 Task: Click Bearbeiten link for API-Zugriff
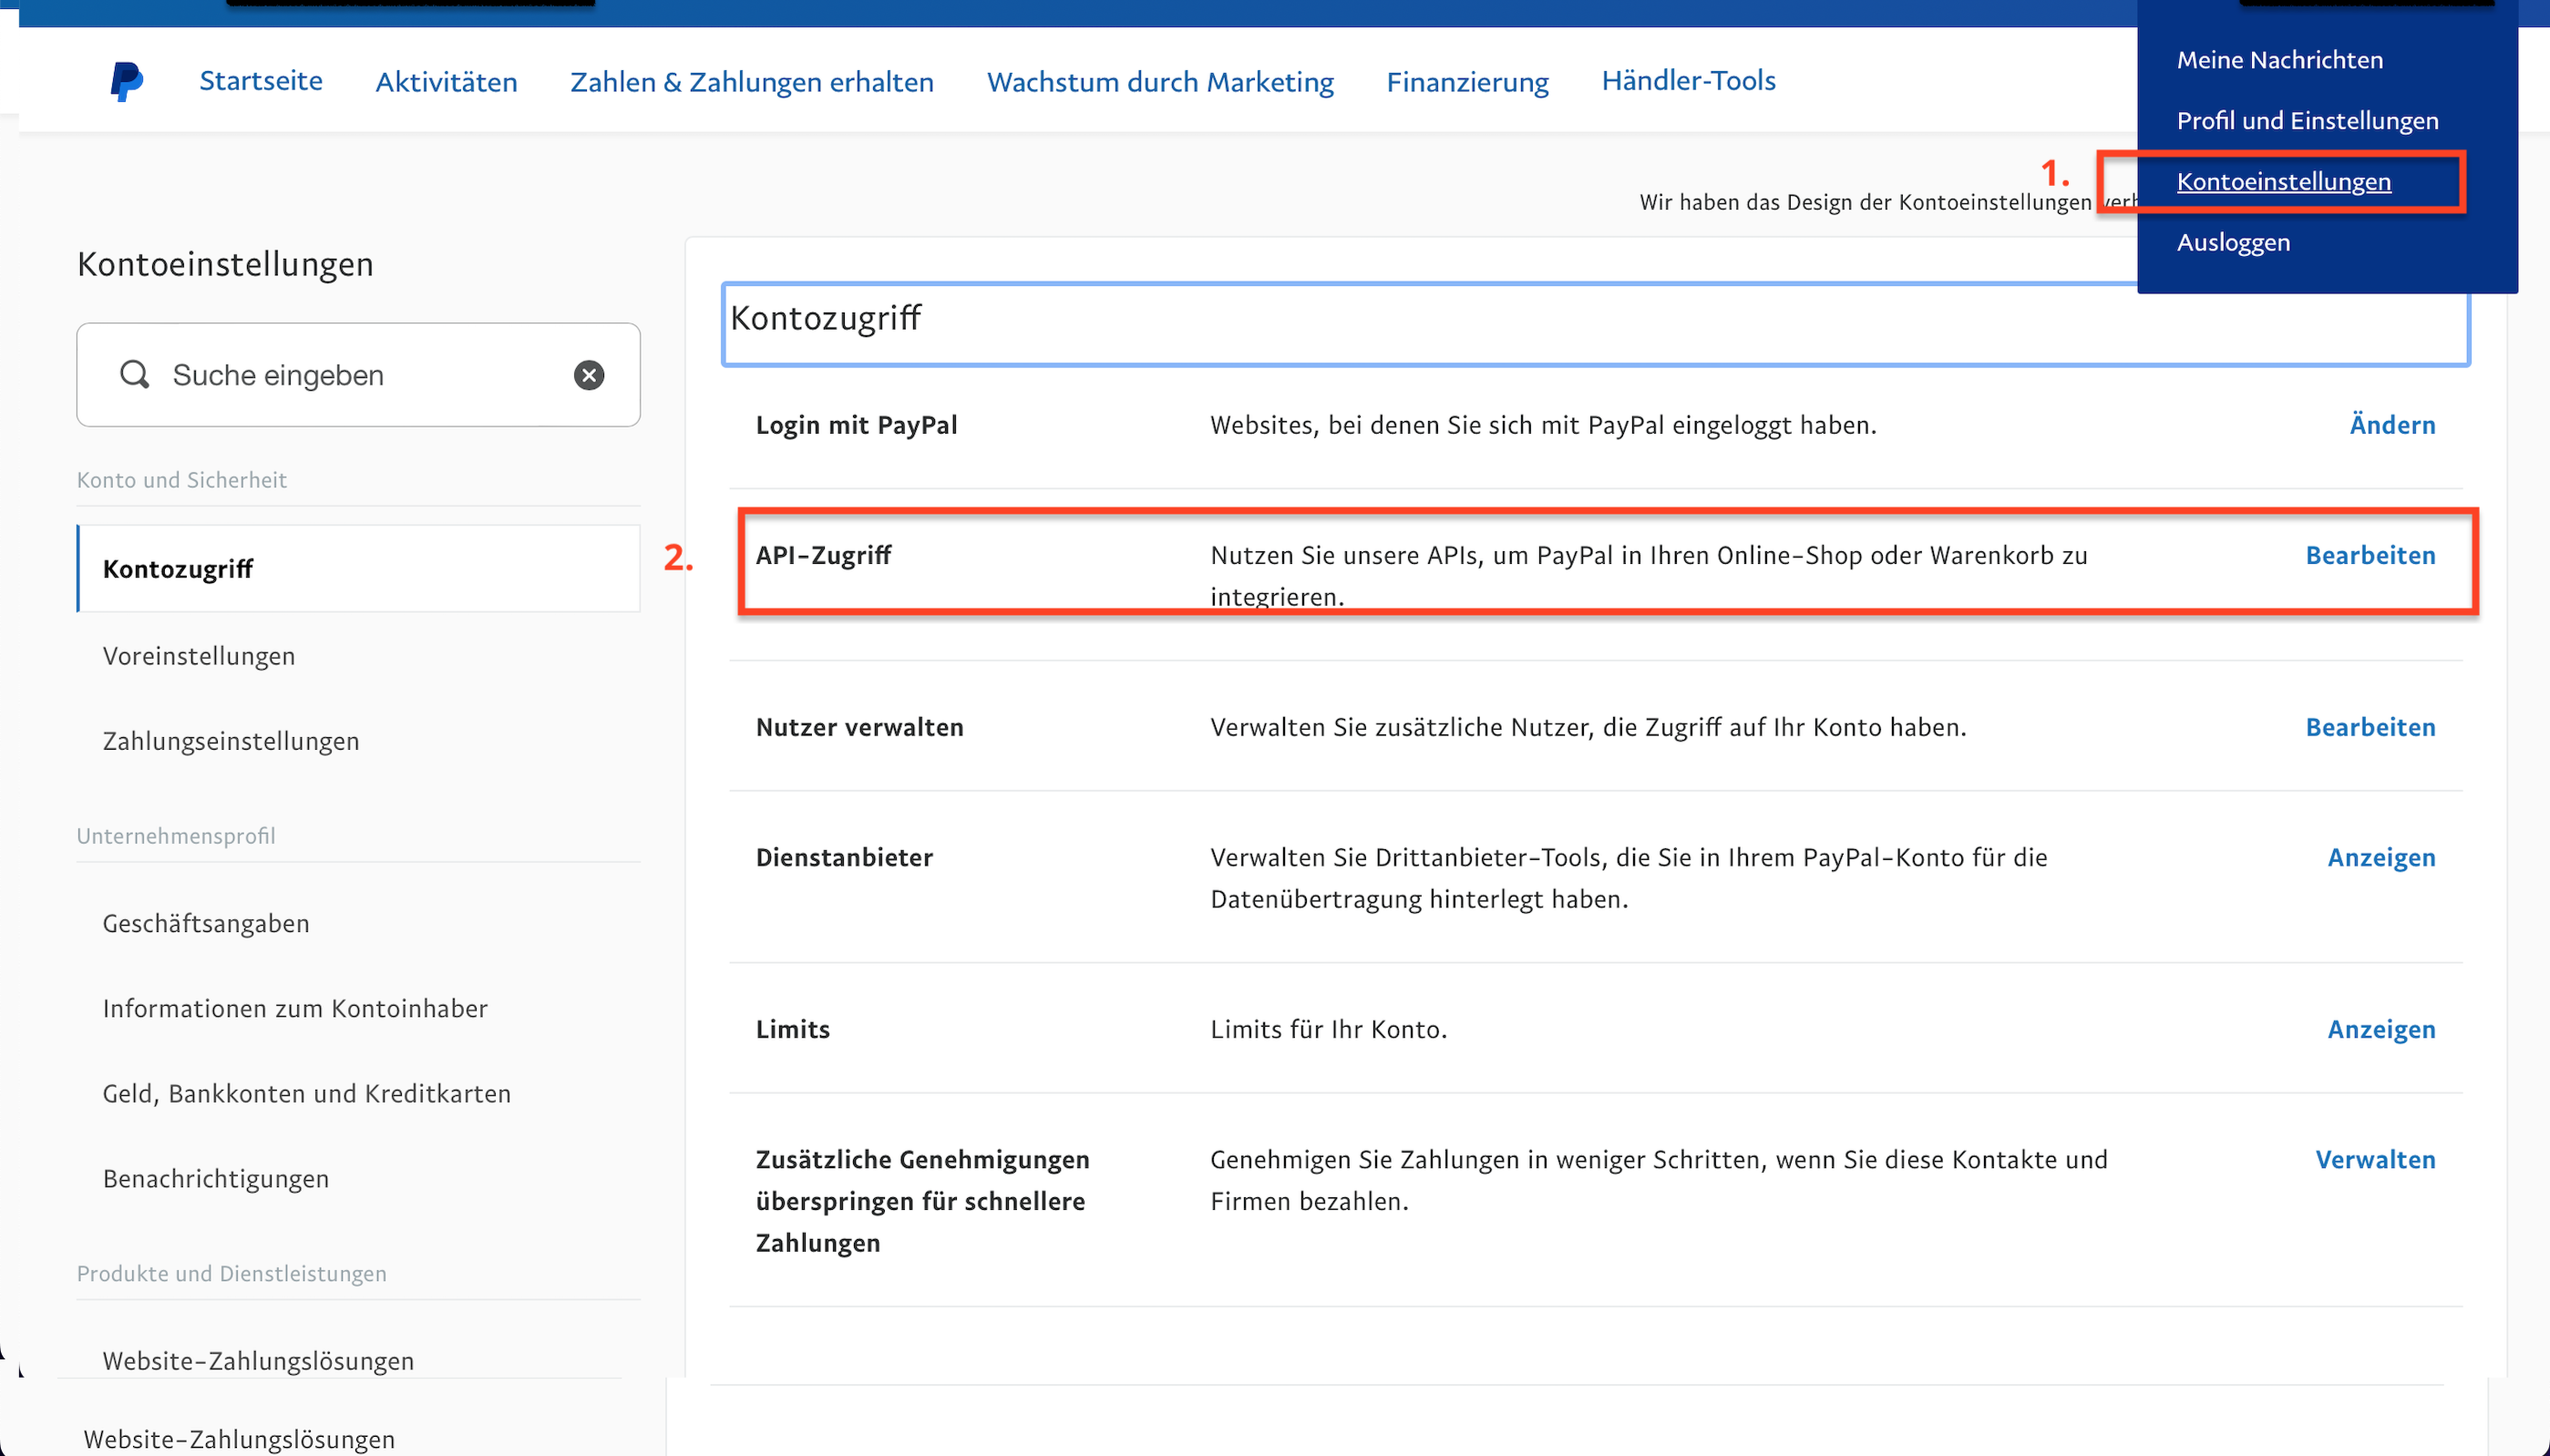(2370, 556)
